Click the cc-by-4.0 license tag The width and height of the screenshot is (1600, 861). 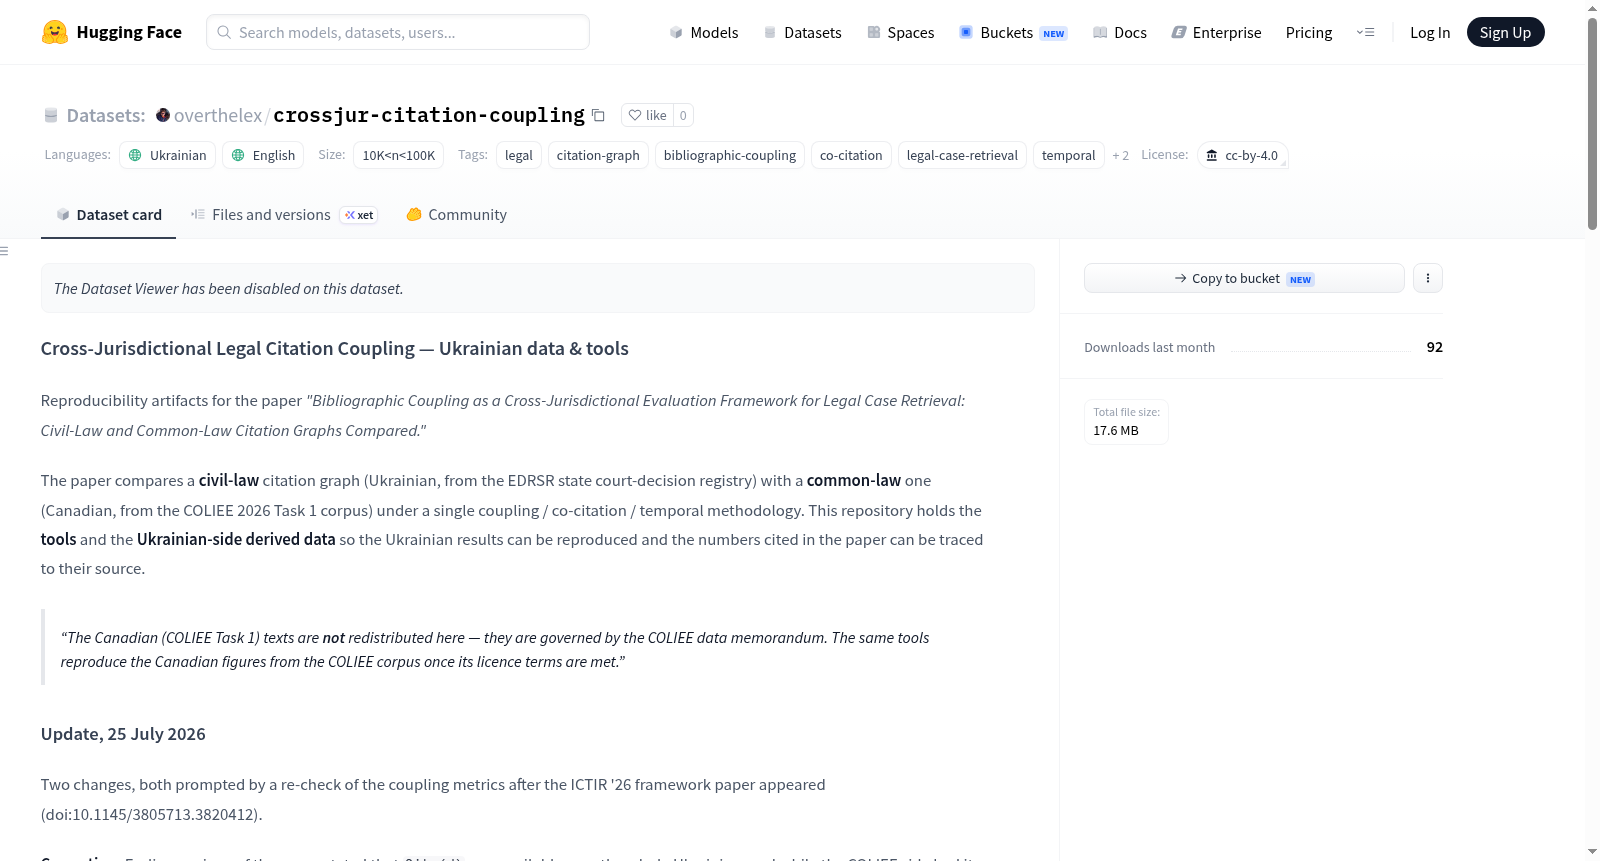pyautogui.click(x=1242, y=155)
